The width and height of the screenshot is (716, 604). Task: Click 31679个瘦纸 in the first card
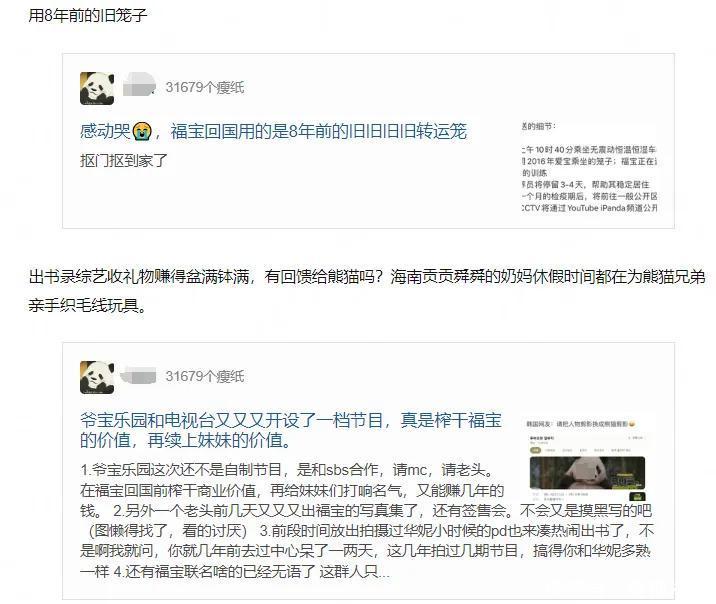tap(205, 87)
